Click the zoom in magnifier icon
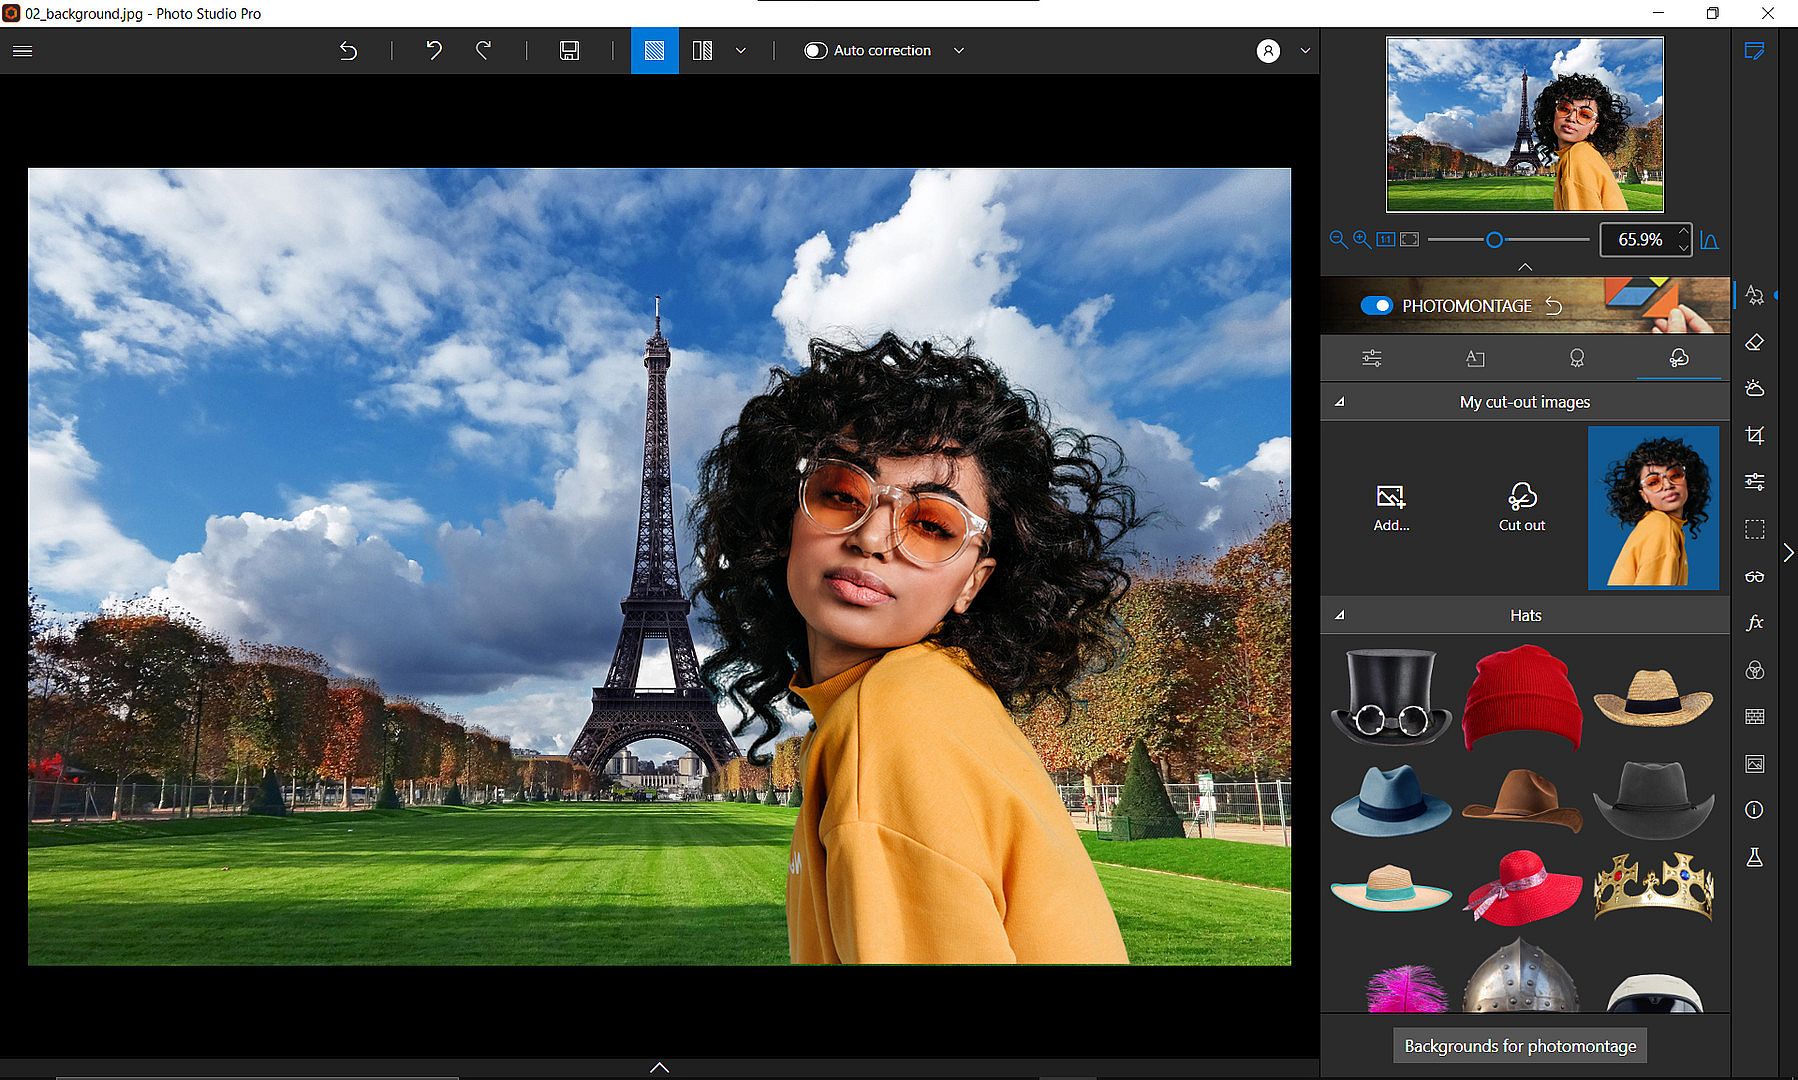 point(1361,240)
